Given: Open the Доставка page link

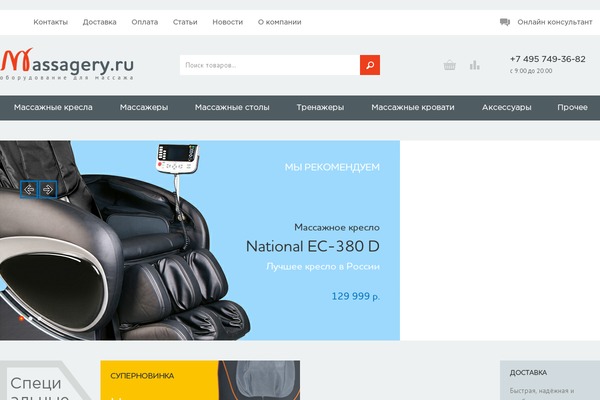Looking at the screenshot, I should pos(99,22).
